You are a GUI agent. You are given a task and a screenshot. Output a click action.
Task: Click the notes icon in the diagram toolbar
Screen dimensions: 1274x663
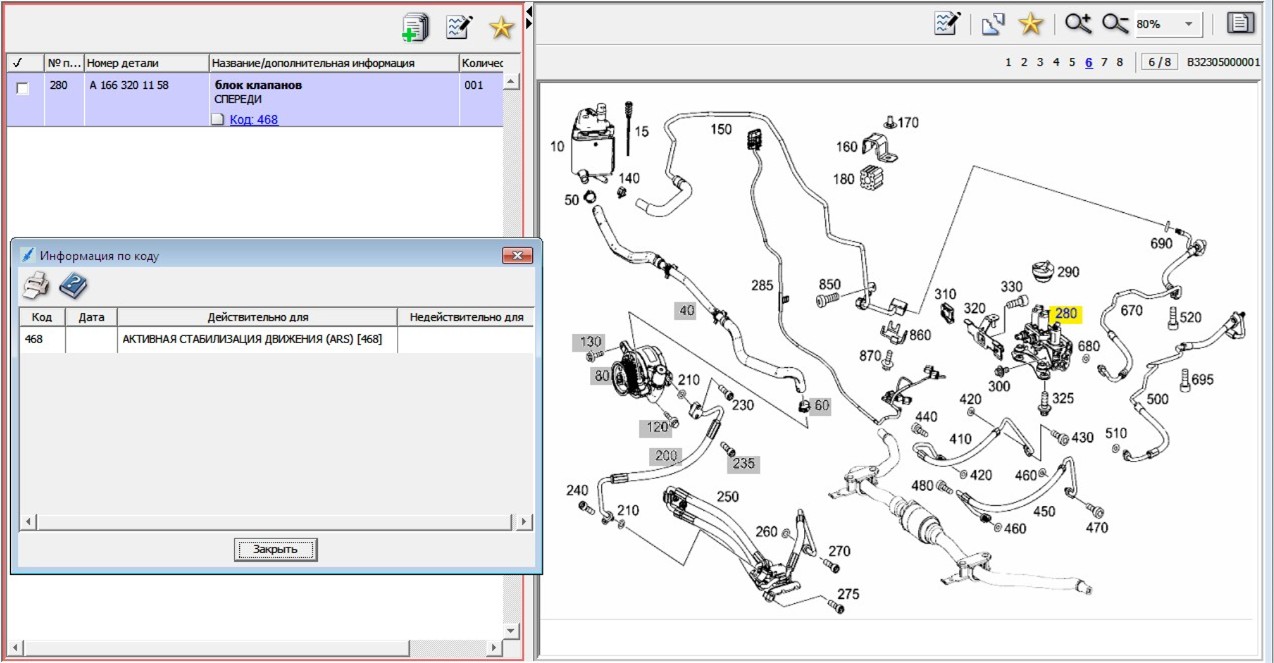point(947,23)
